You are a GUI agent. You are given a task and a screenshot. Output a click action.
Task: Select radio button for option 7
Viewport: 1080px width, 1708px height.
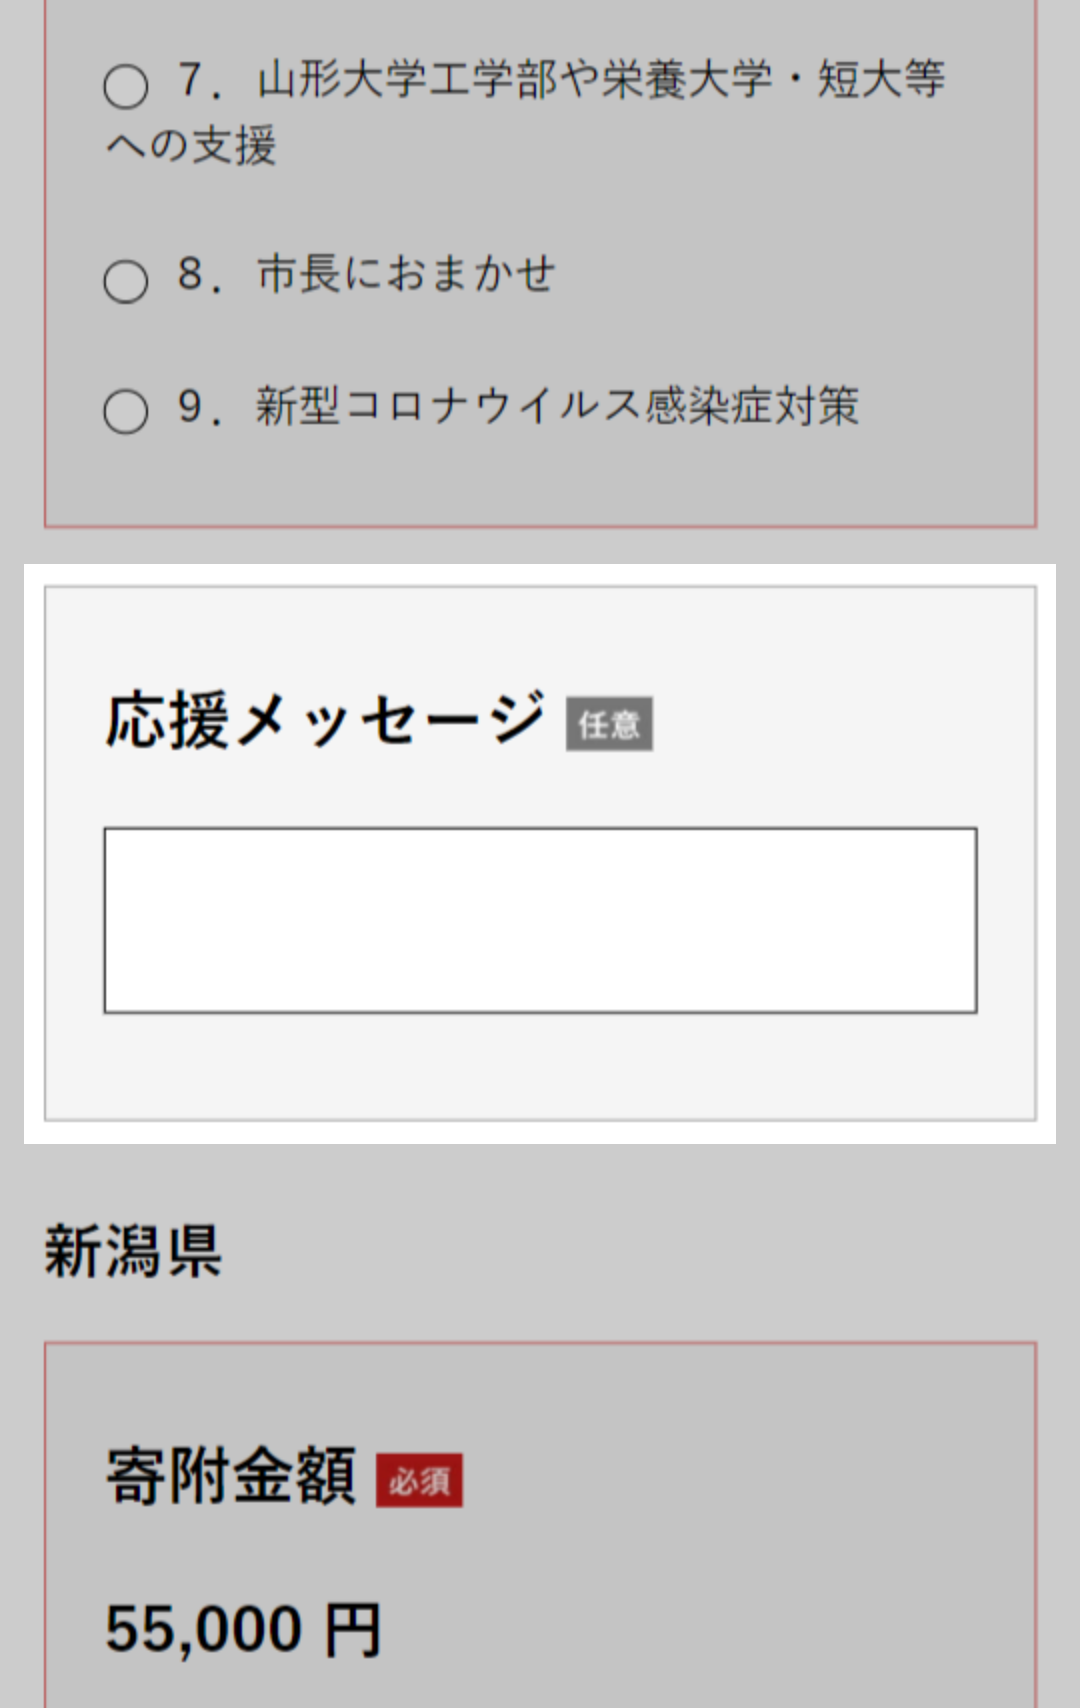[126, 87]
